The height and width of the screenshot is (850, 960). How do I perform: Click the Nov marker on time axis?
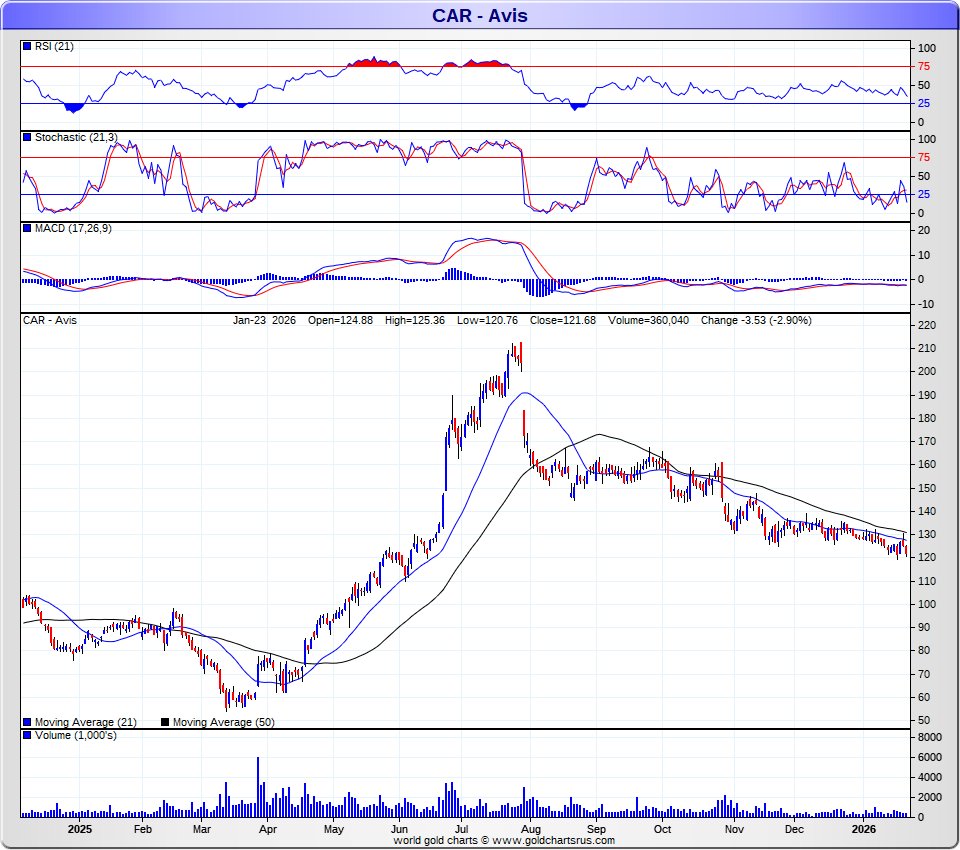tap(734, 829)
